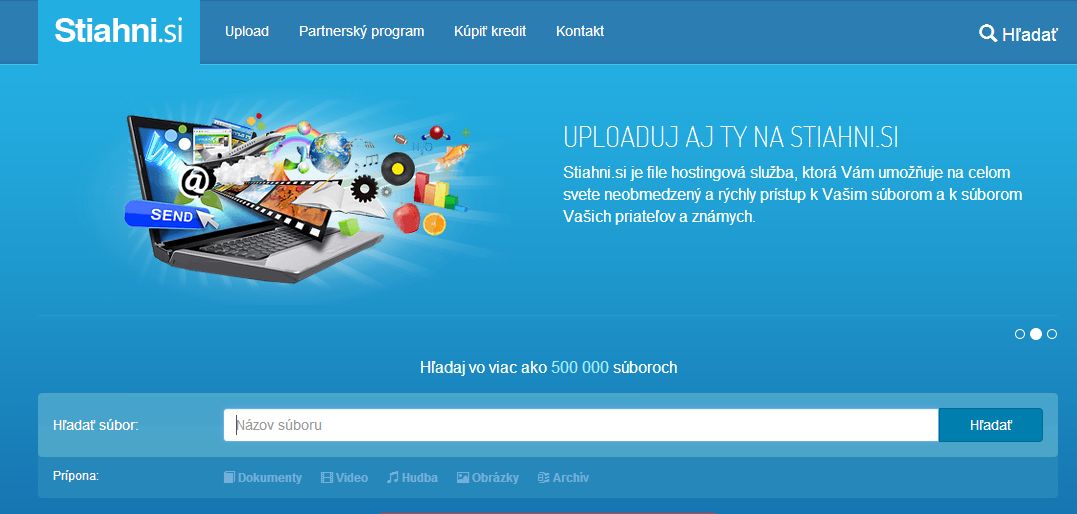Click the Hľadať link in header
The height and width of the screenshot is (514, 1077).
click(1029, 34)
